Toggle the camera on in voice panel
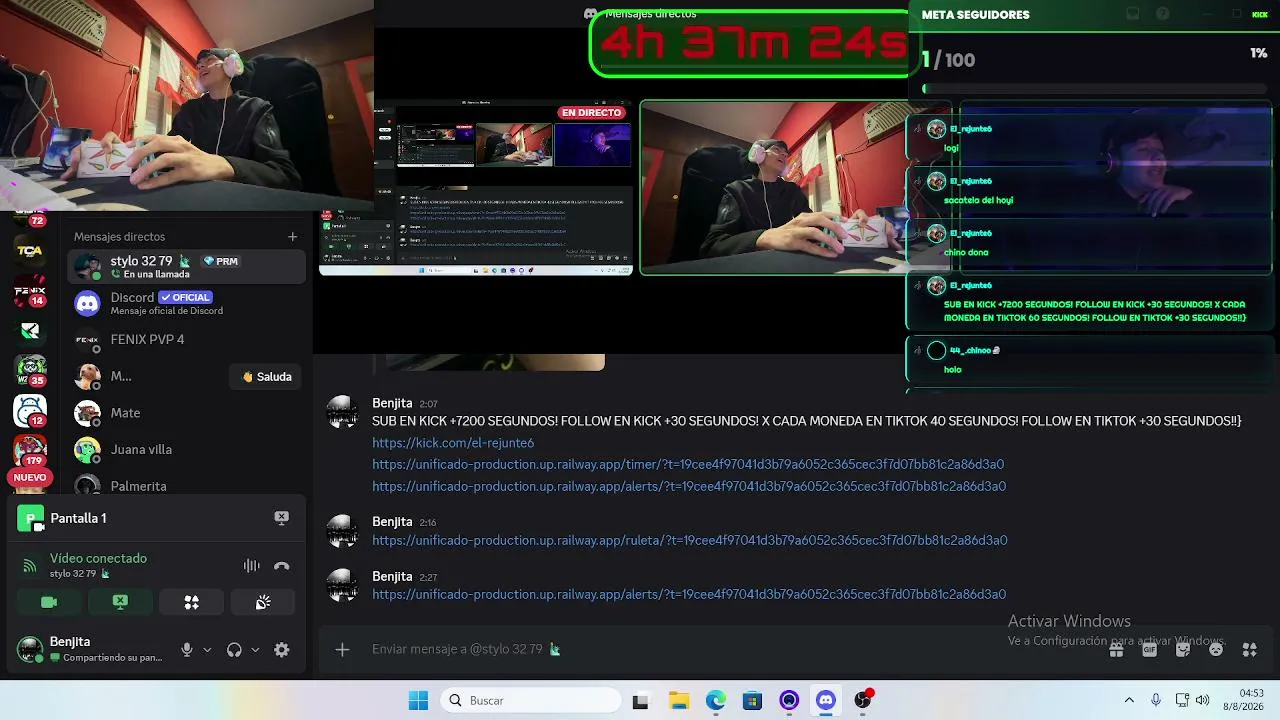This screenshot has width=1280, height=720. (48, 602)
